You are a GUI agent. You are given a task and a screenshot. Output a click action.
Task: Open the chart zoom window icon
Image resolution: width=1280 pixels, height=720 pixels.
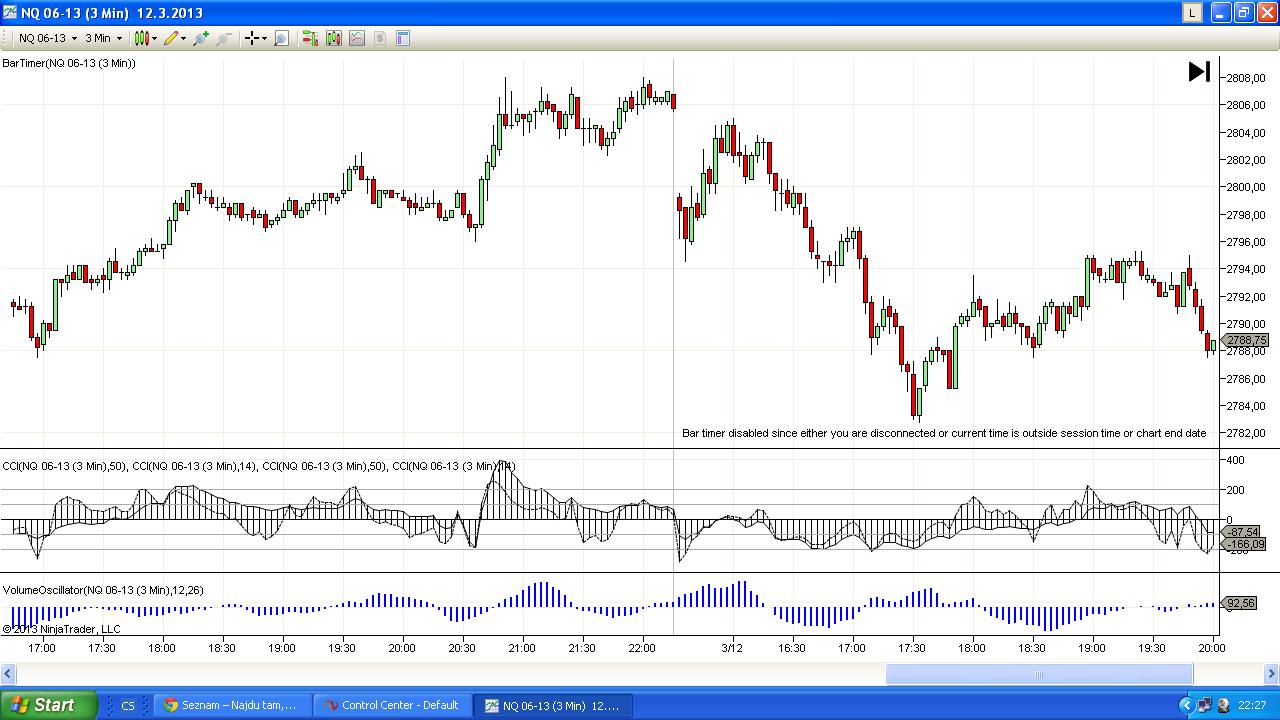[281, 38]
